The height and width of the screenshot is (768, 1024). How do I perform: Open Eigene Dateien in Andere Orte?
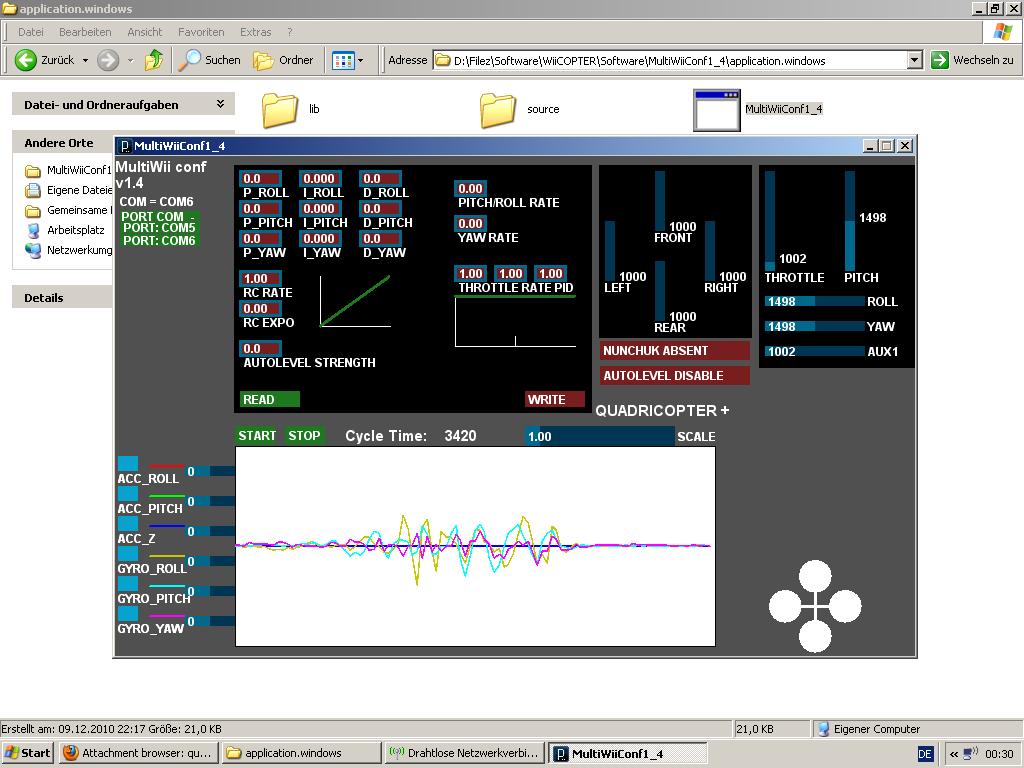tap(69, 190)
